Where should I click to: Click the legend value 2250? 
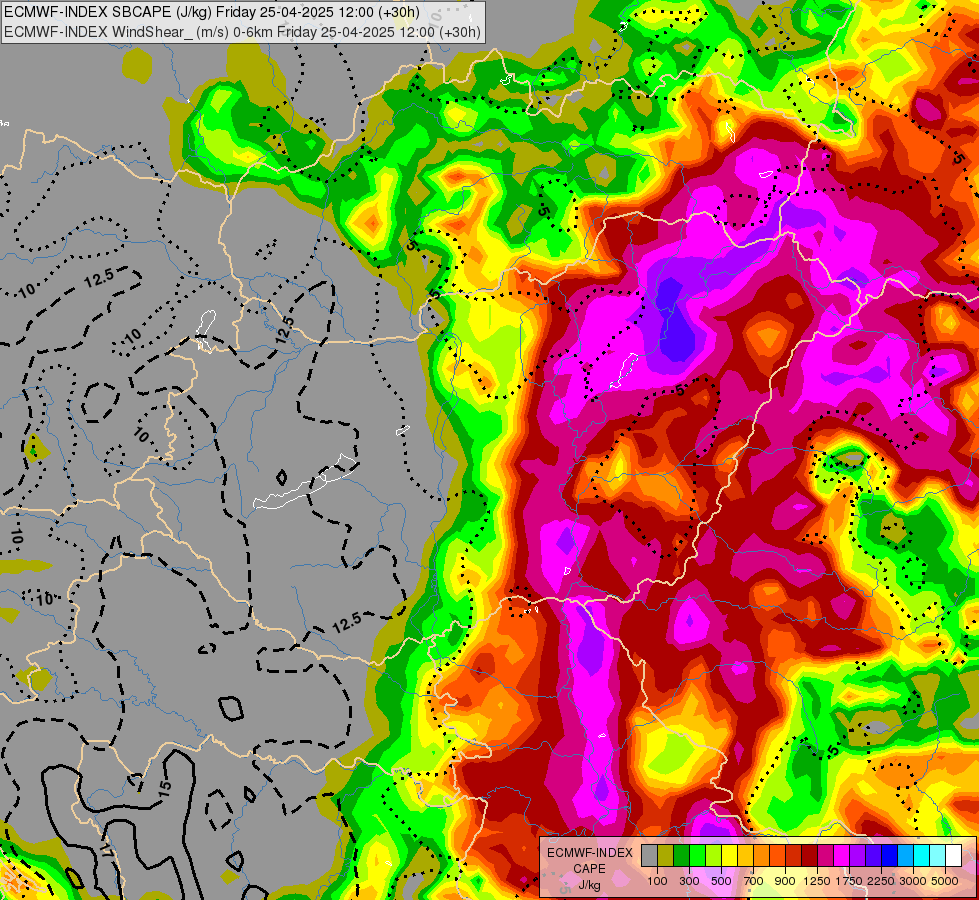(881, 881)
